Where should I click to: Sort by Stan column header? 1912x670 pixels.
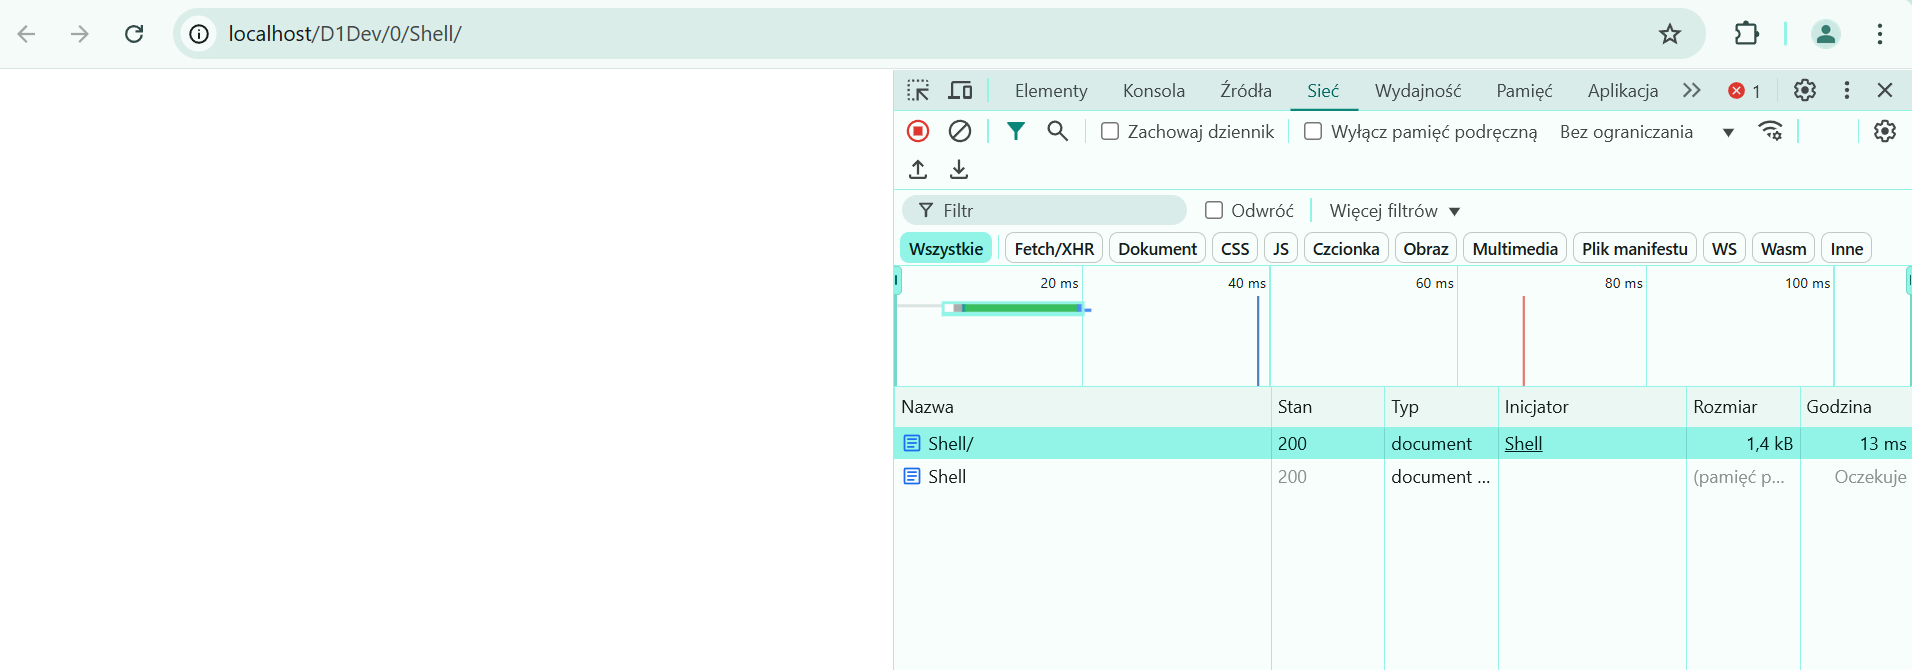click(1328, 407)
